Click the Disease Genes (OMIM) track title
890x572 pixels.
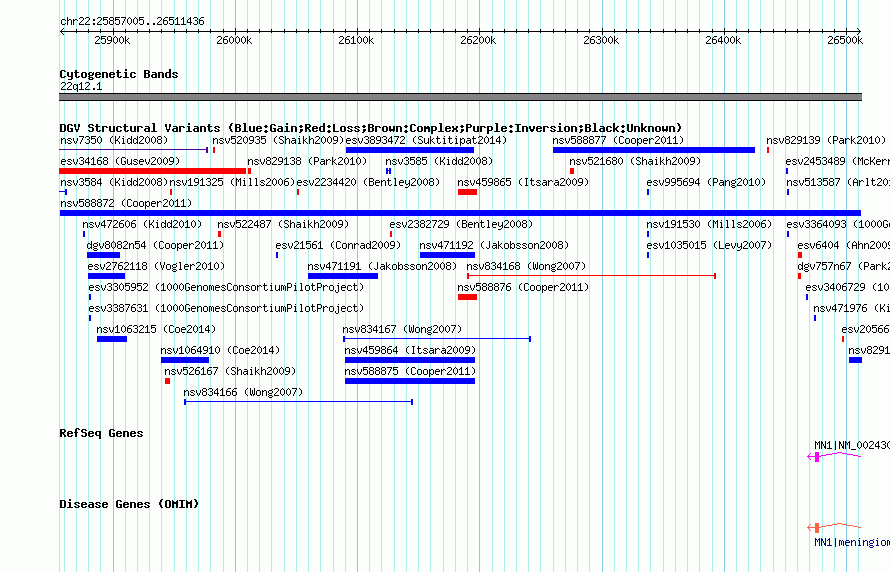(129, 504)
